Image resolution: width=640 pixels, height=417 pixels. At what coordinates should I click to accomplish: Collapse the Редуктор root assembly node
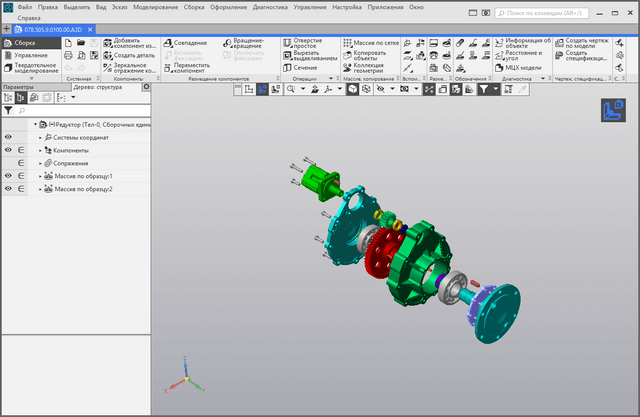35,124
